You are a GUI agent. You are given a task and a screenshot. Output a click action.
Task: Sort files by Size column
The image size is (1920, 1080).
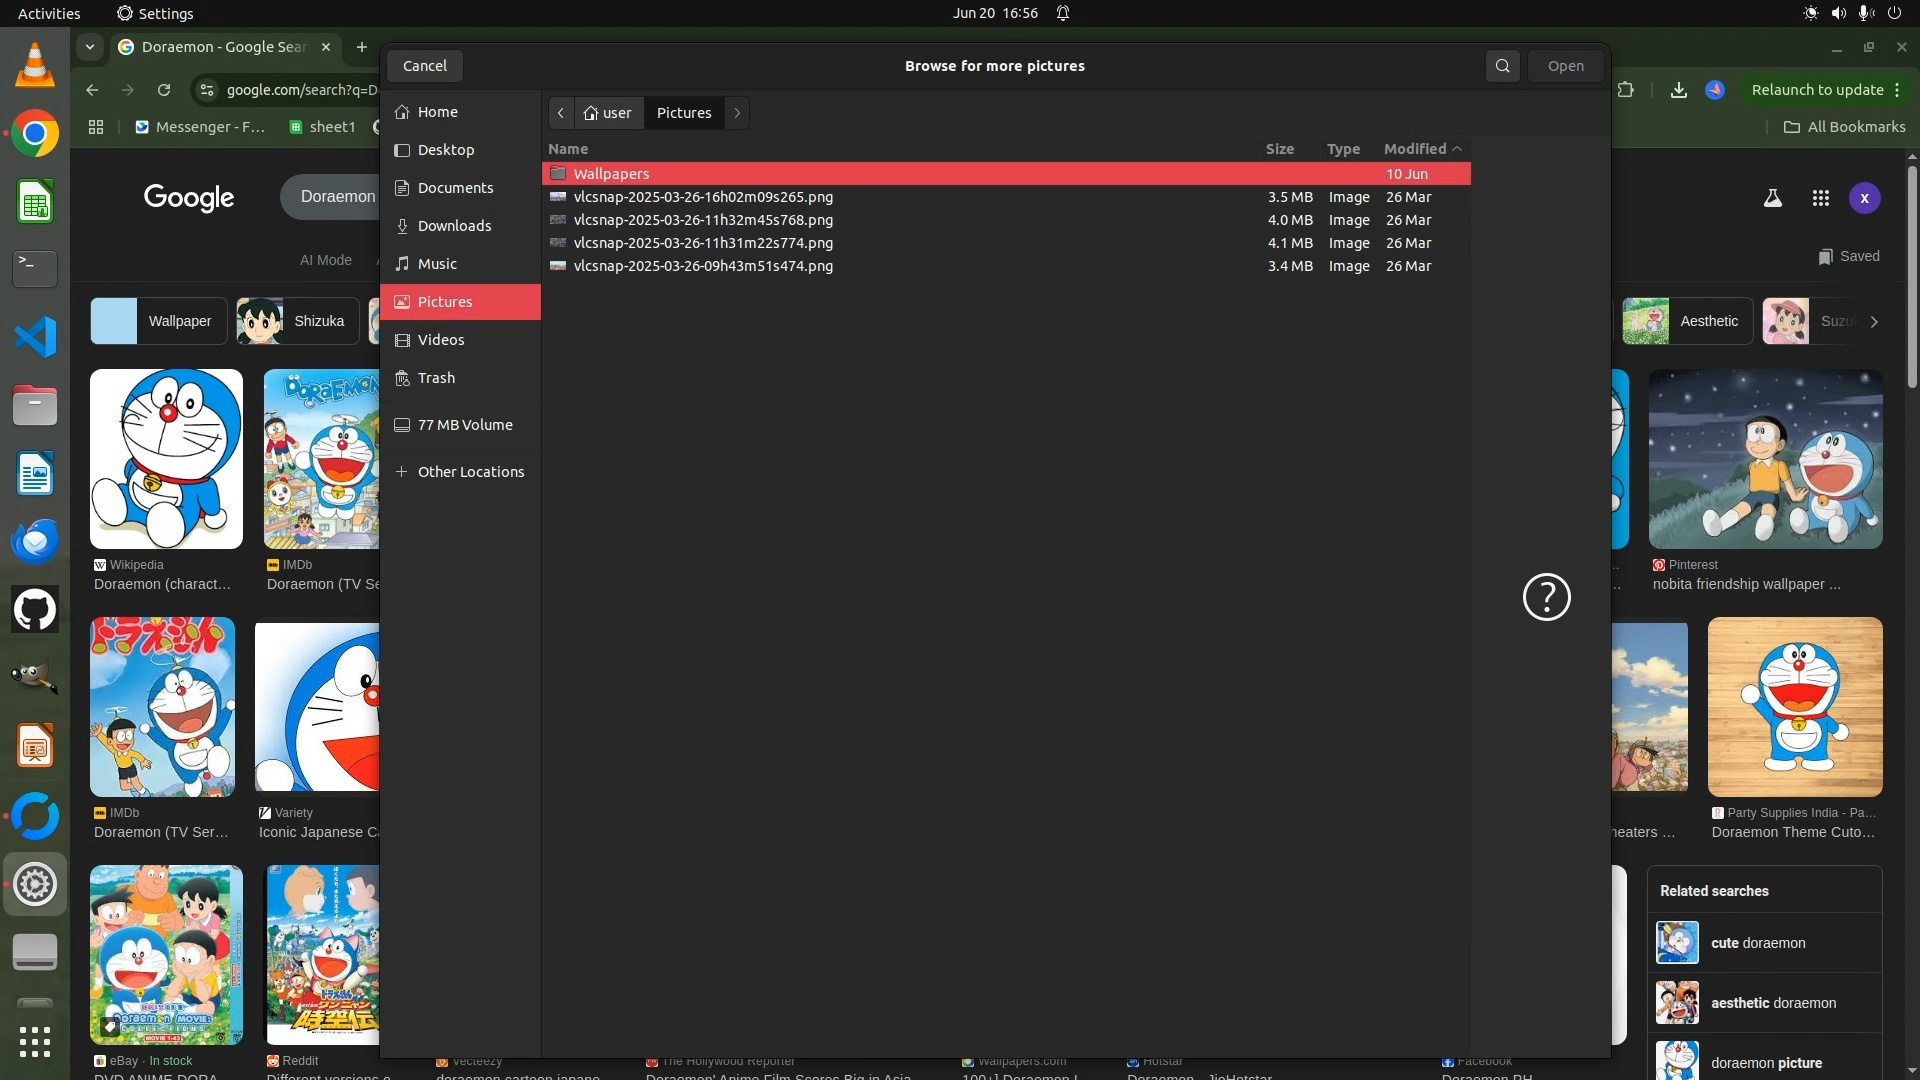click(1279, 149)
